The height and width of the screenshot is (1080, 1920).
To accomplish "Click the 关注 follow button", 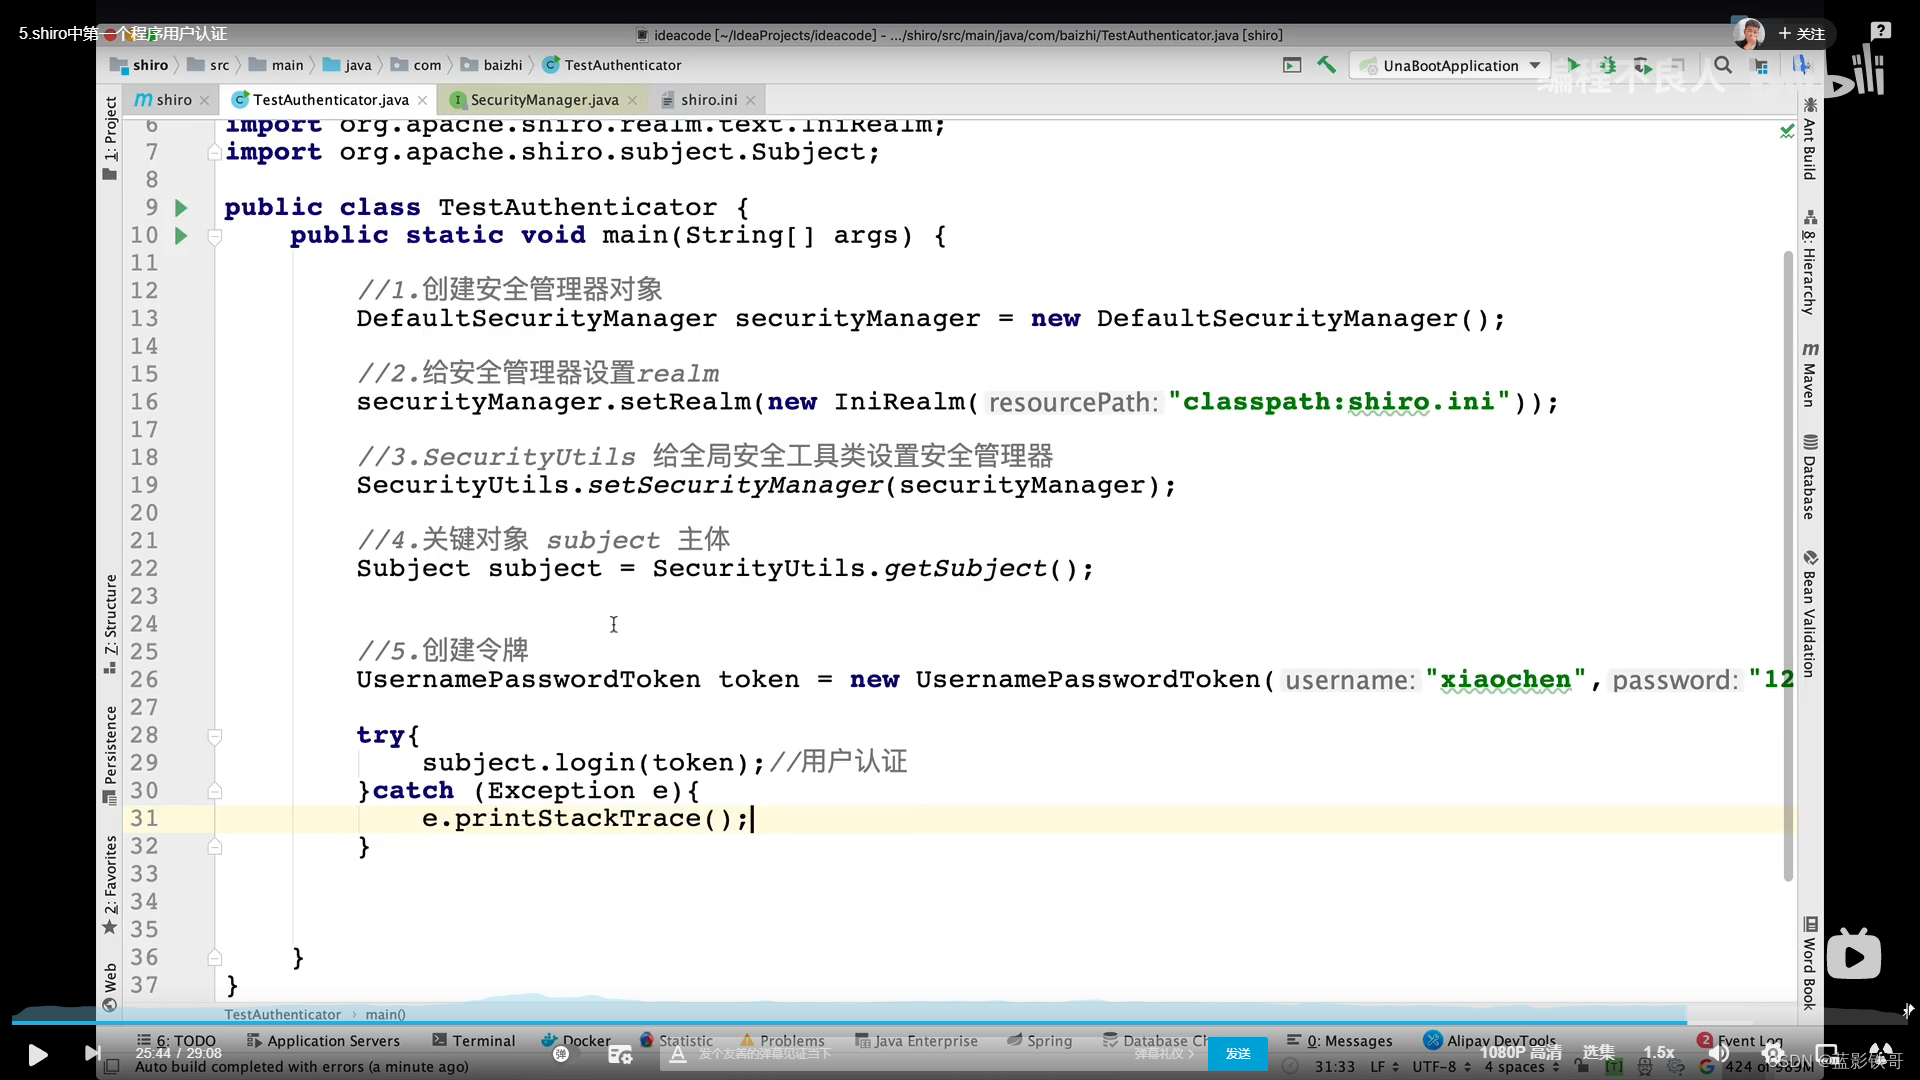I will pos(1802,33).
